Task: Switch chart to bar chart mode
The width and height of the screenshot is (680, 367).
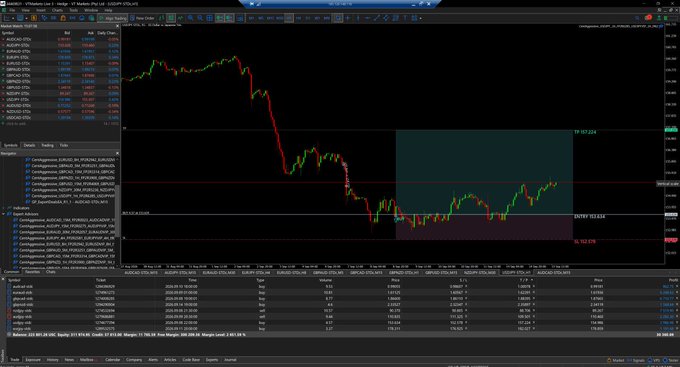Action: [161, 18]
